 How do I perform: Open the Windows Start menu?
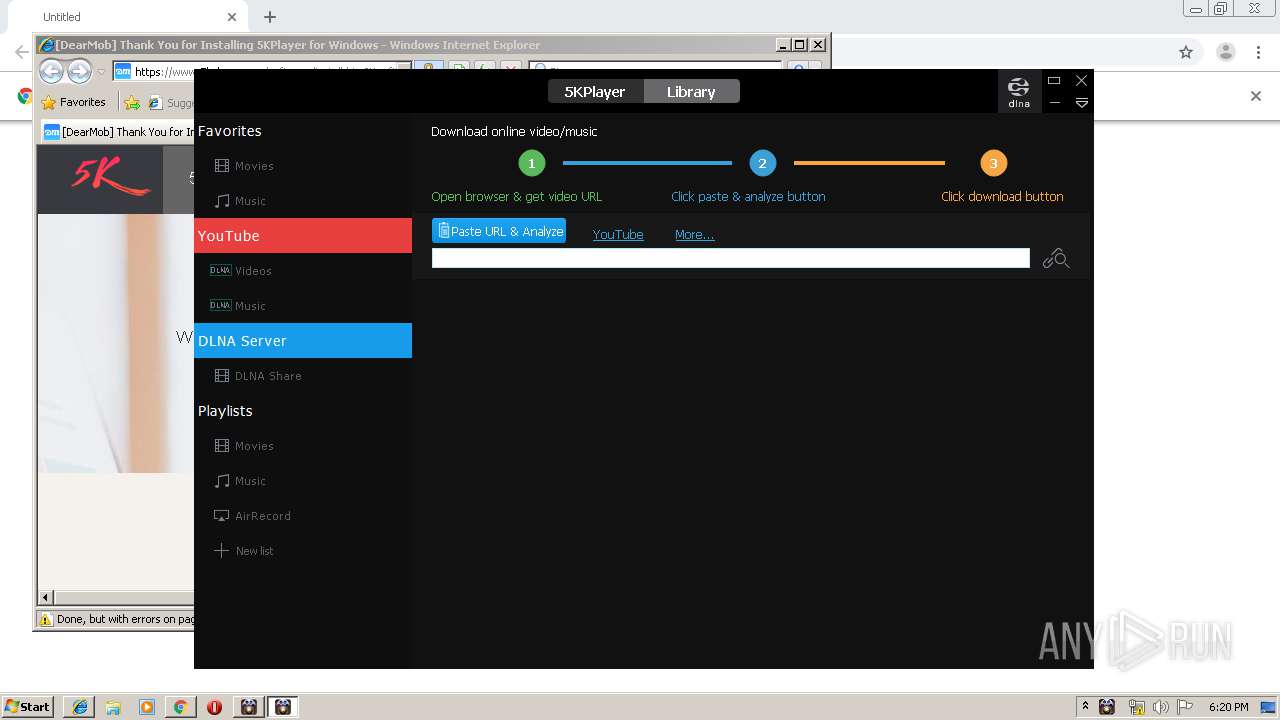(x=27, y=707)
